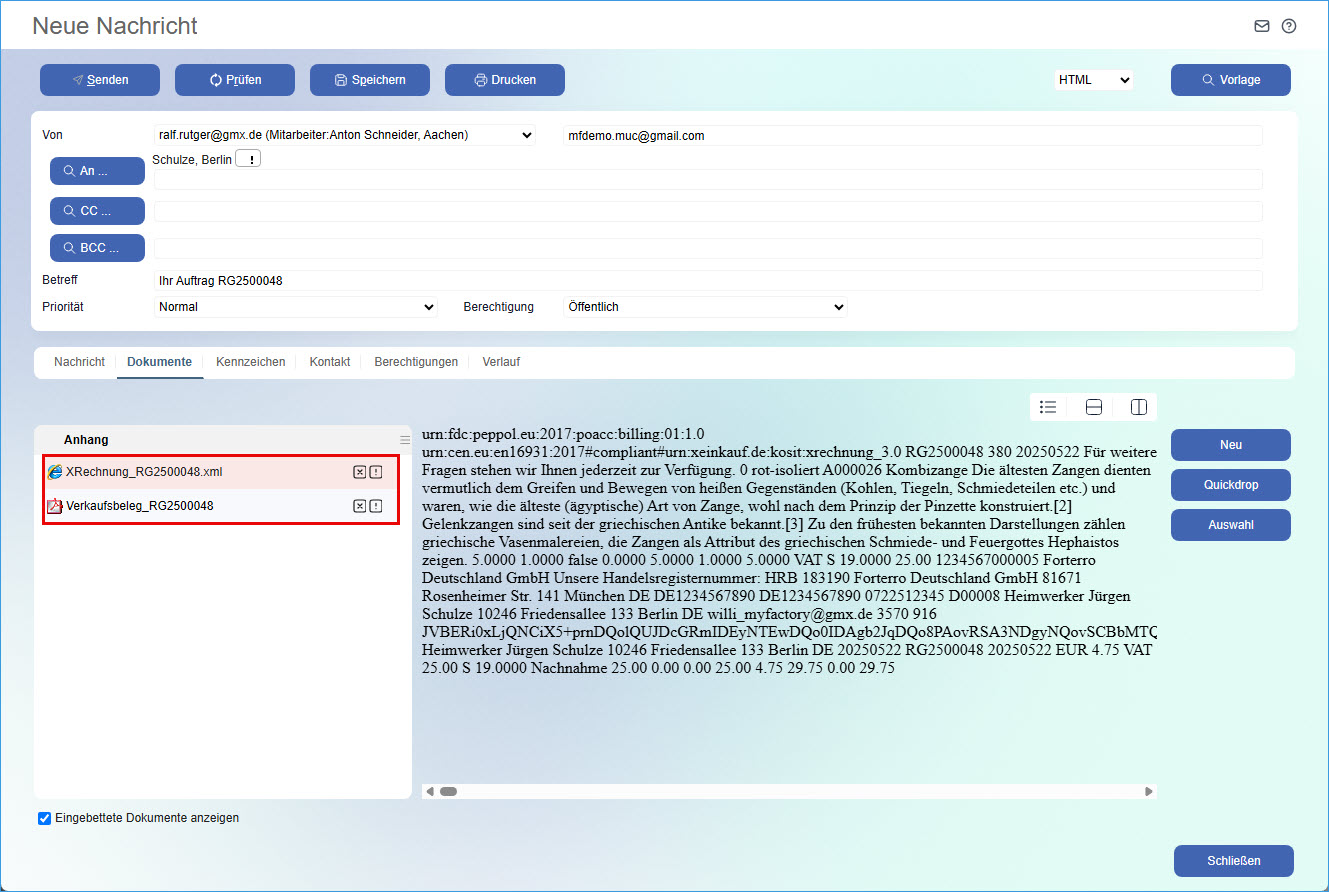Toggle 'Eingebettete Dokumente anzeigen' checkbox
Screen dimensions: 1329x892
pos(44,818)
